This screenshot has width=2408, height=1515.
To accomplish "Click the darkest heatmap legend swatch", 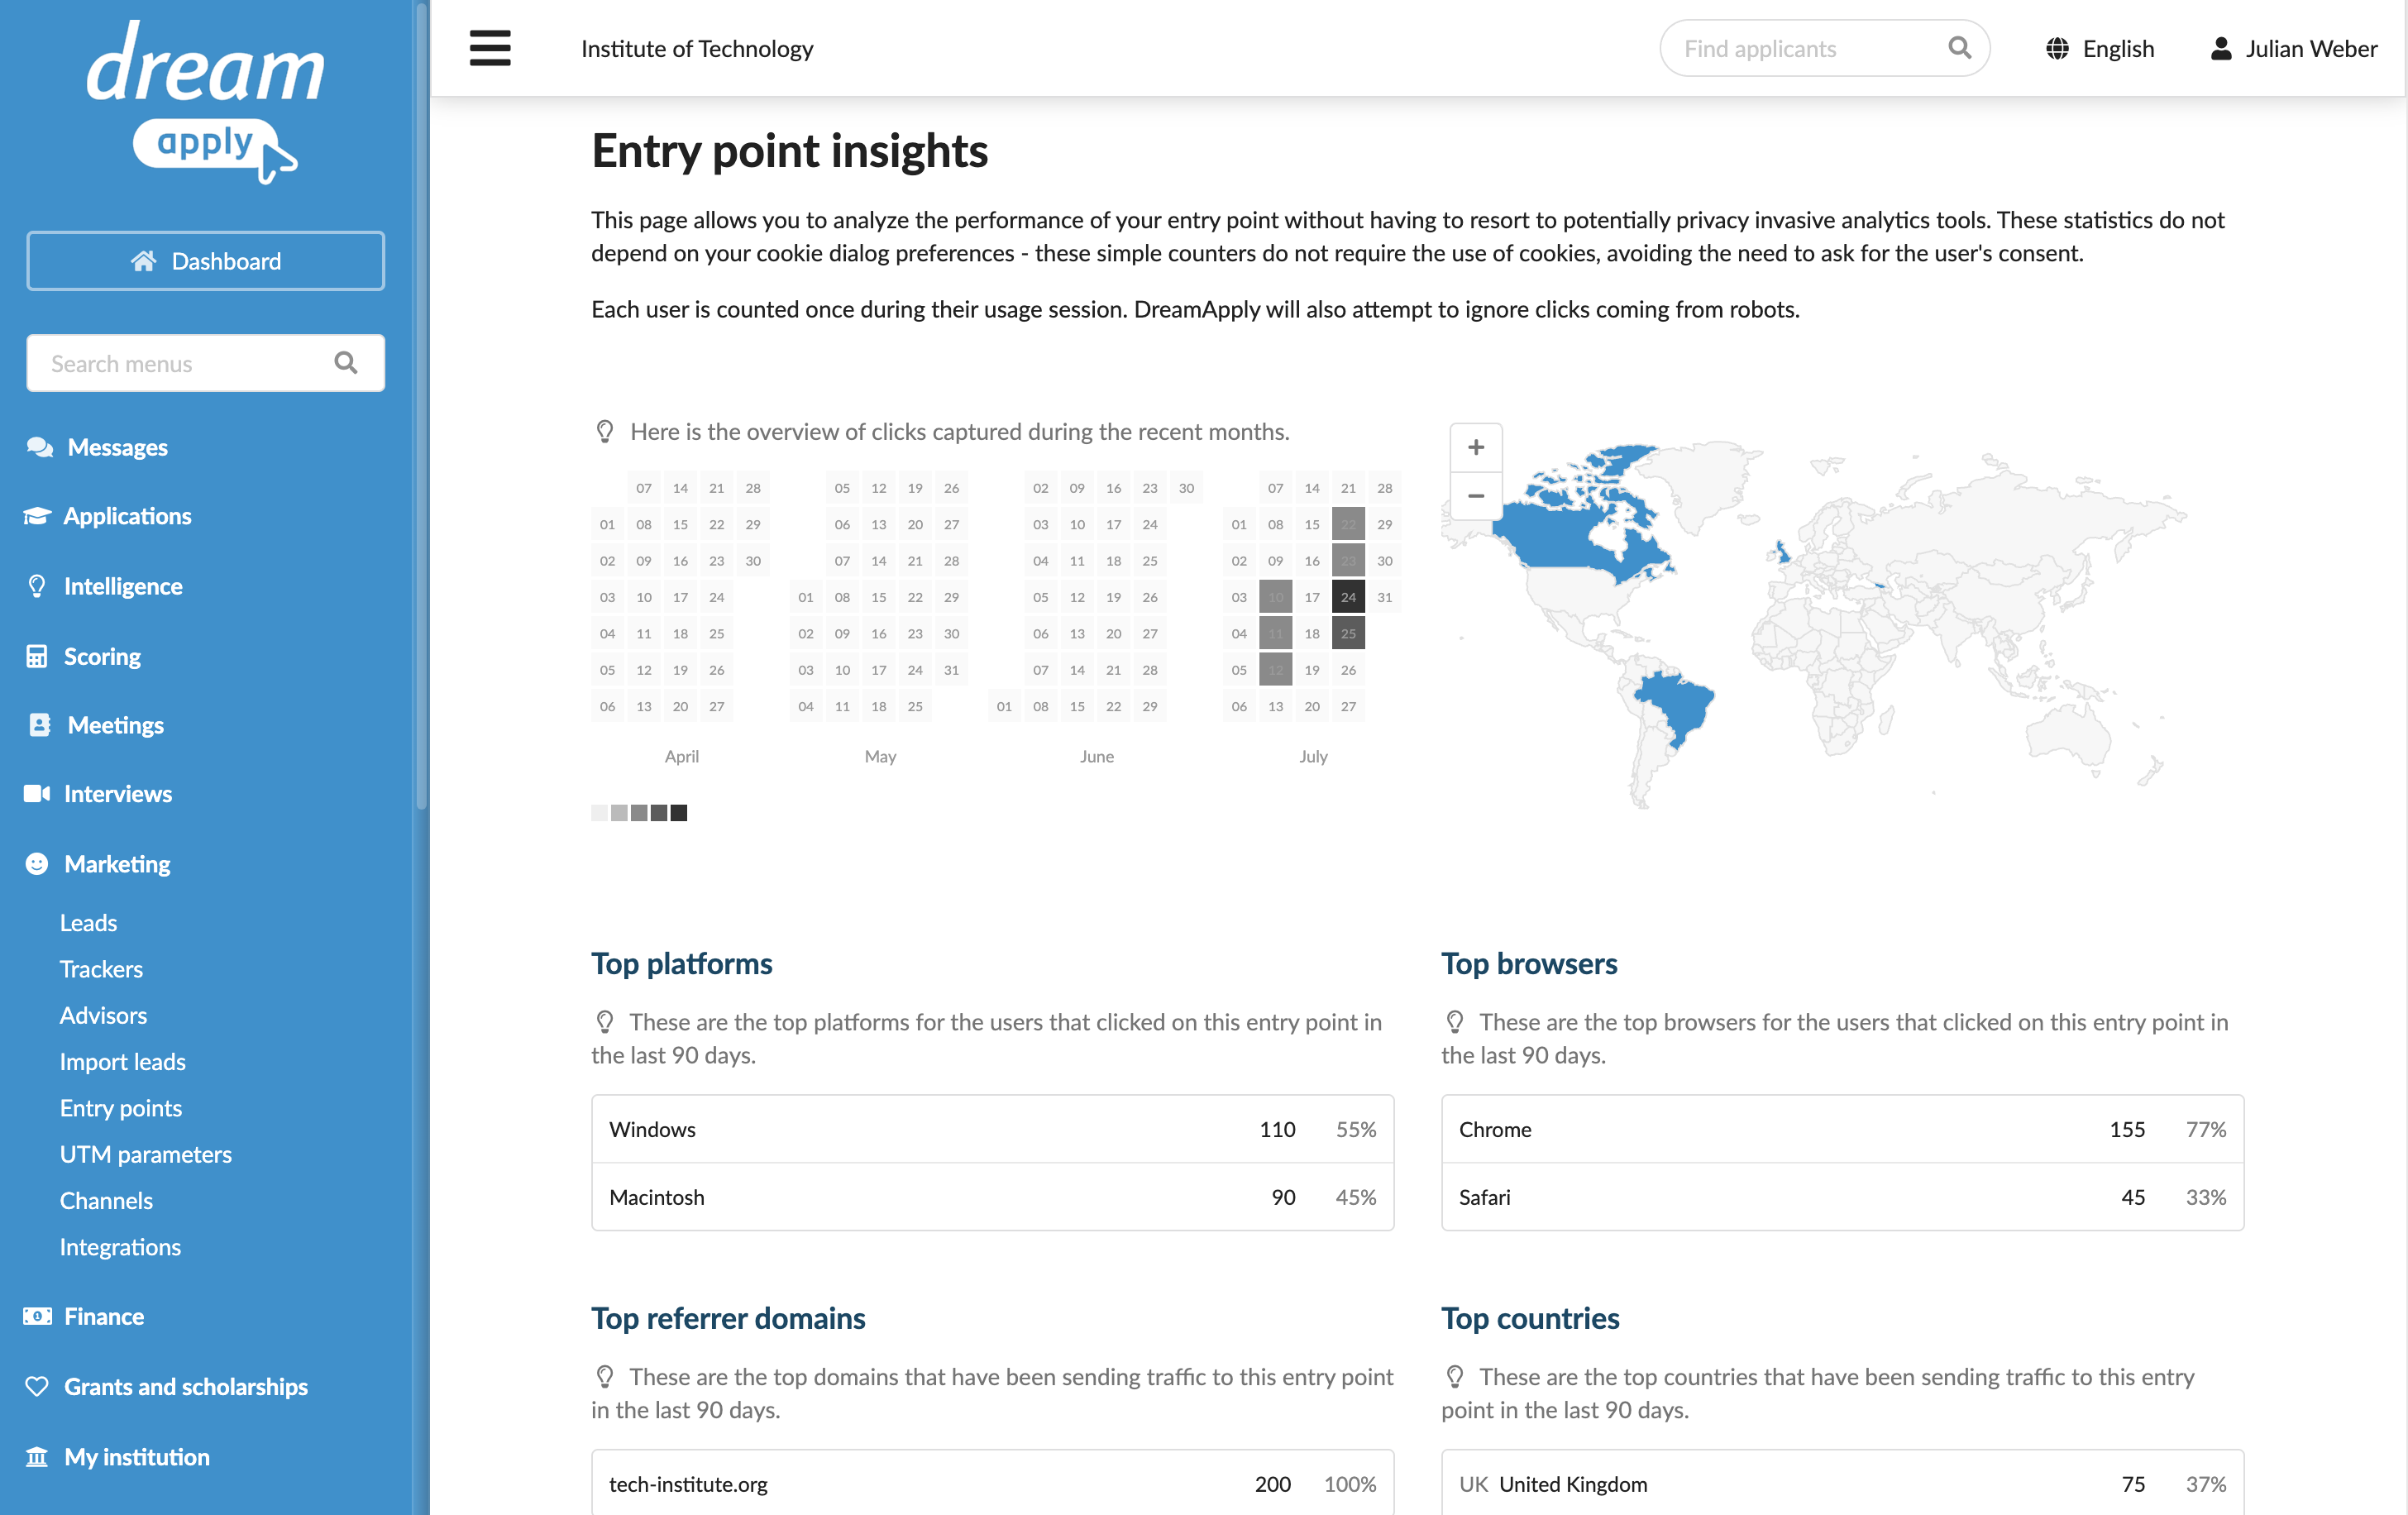I will [x=679, y=813].
